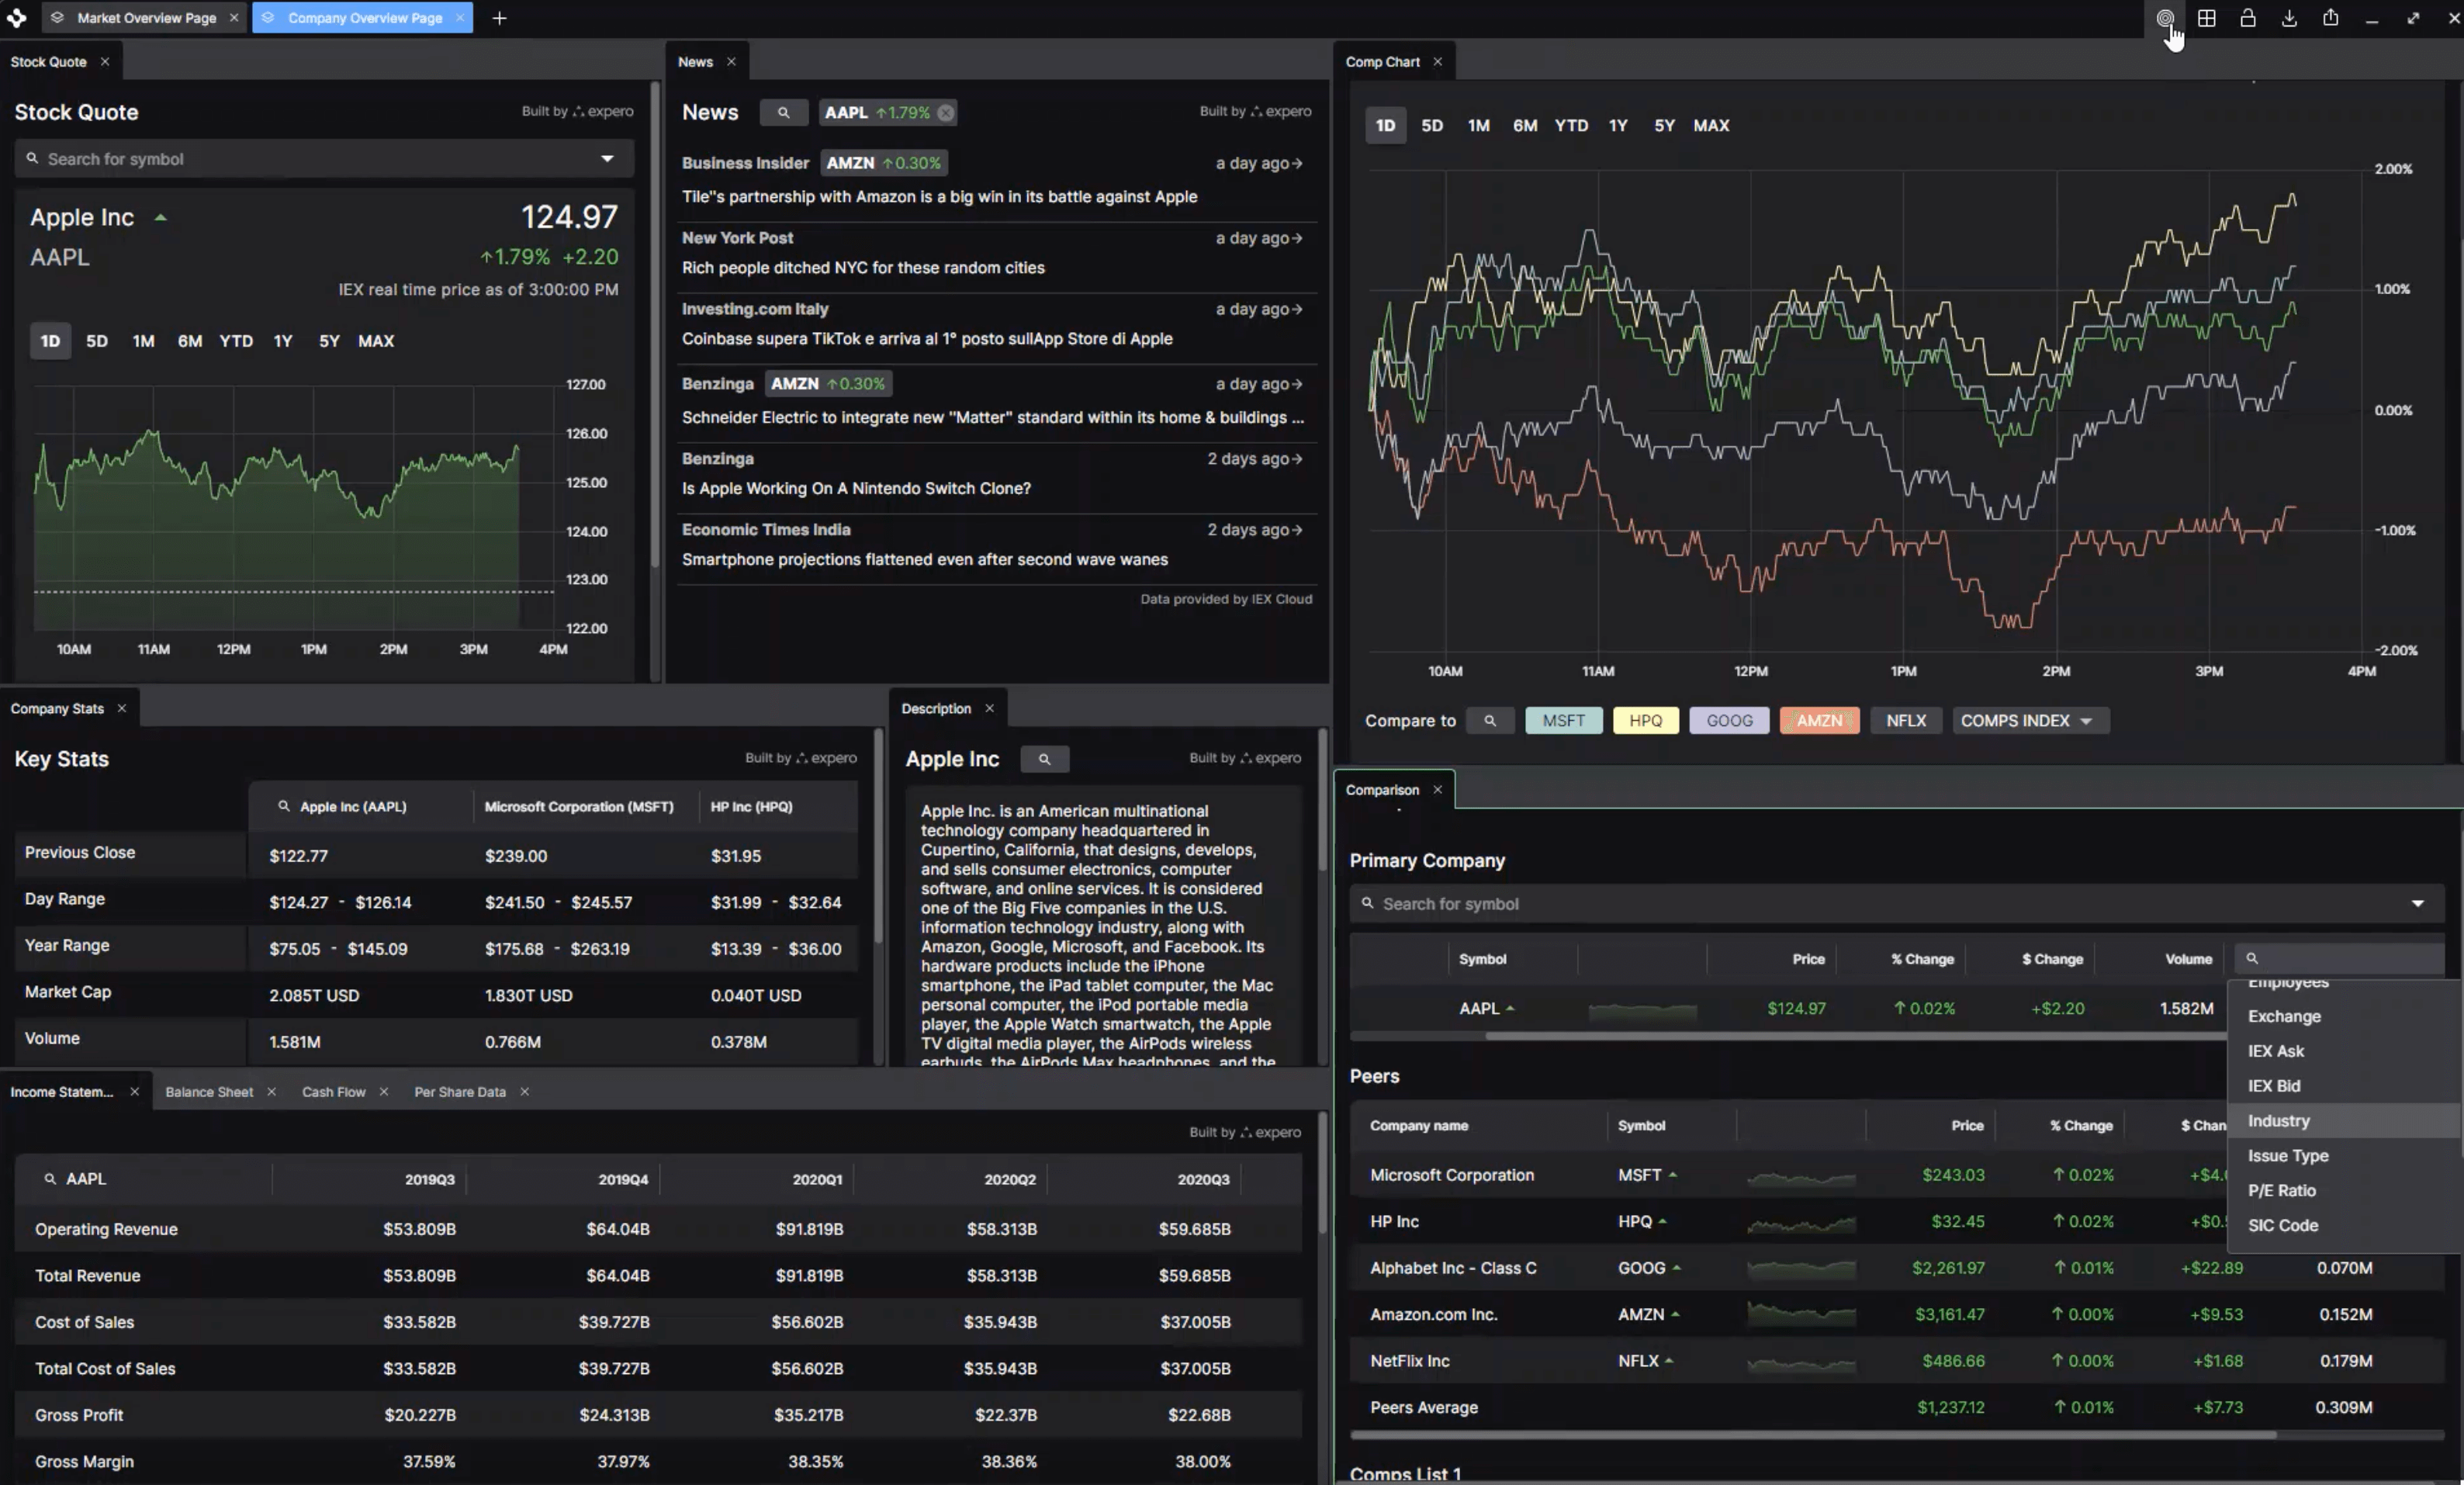
Task: Close the Stock Quote panel tab
Action: [104, 62]
